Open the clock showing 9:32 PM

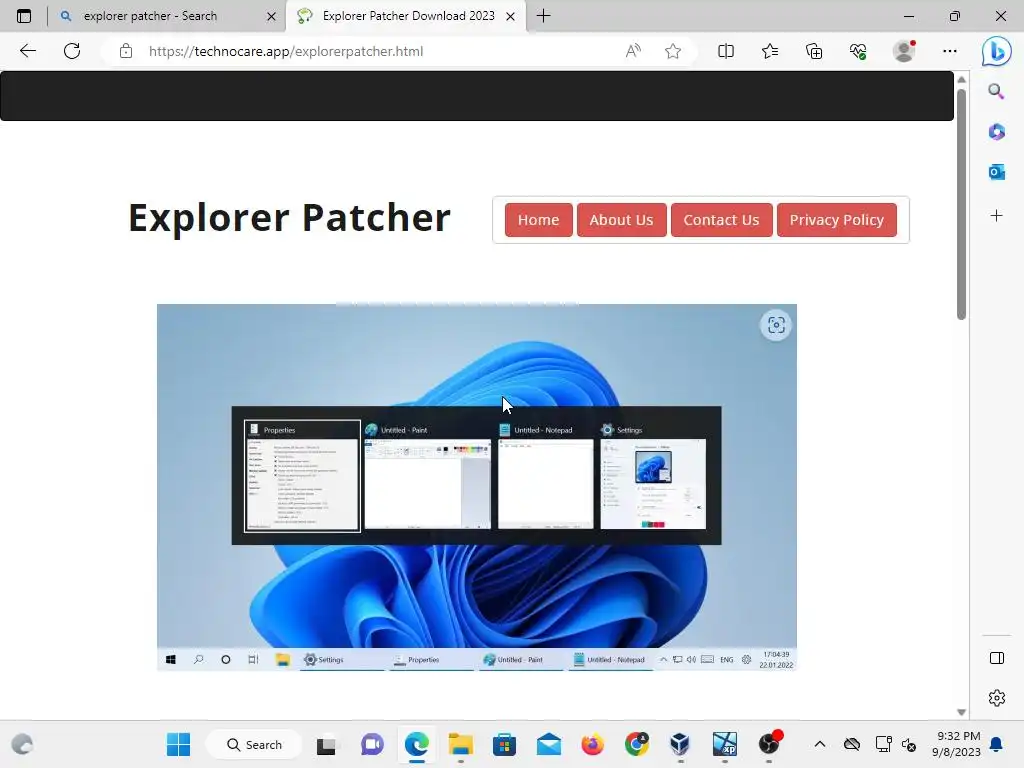click(957, 744)
